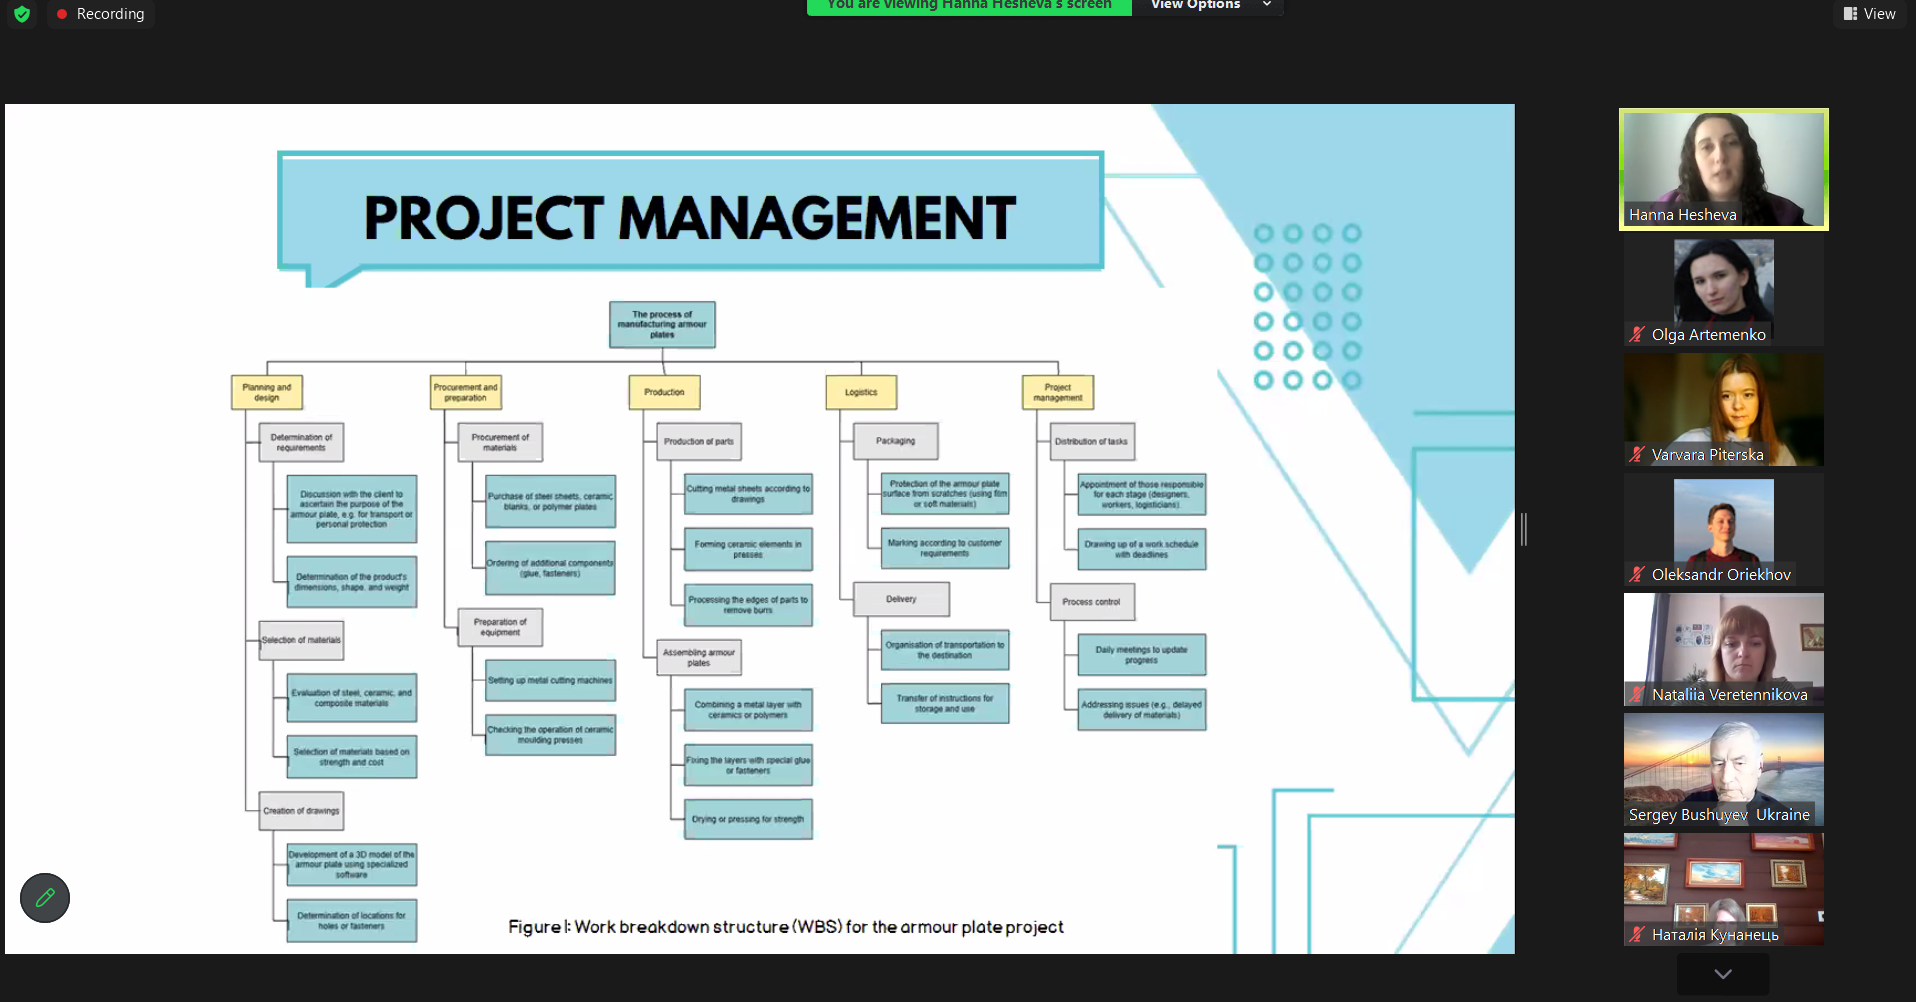Click 'Combining a metal layer with ceramics' box
Viewport: 1916px width, 1002px height.
pyautogui.click(x=748, y=709)
